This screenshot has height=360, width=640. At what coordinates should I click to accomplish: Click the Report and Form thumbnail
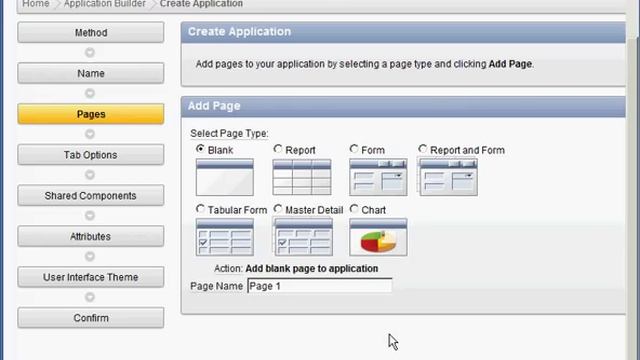(x=448, y=177)
